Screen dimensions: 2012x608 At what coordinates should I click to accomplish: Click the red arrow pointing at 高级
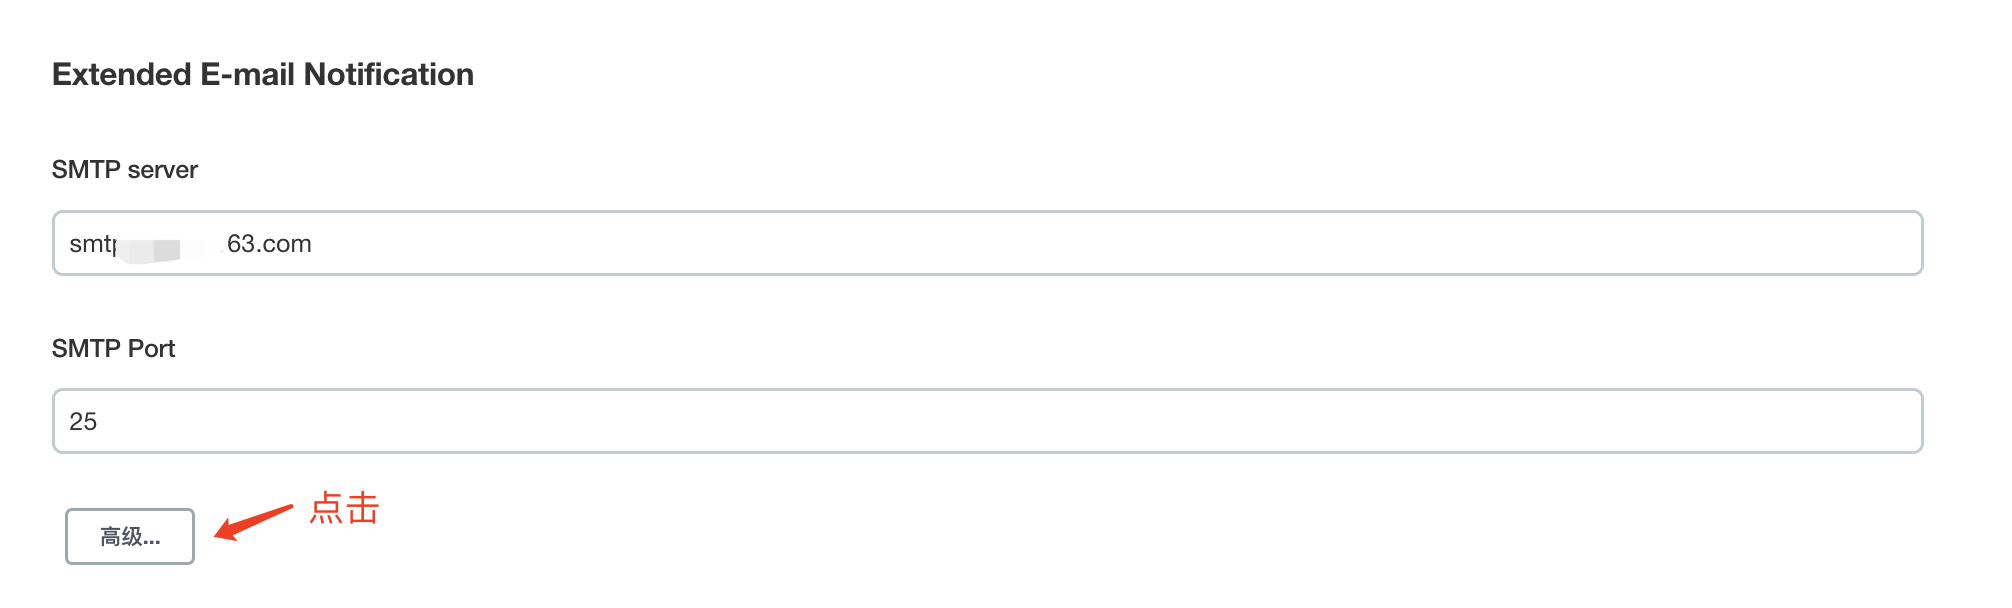(252, 522)
